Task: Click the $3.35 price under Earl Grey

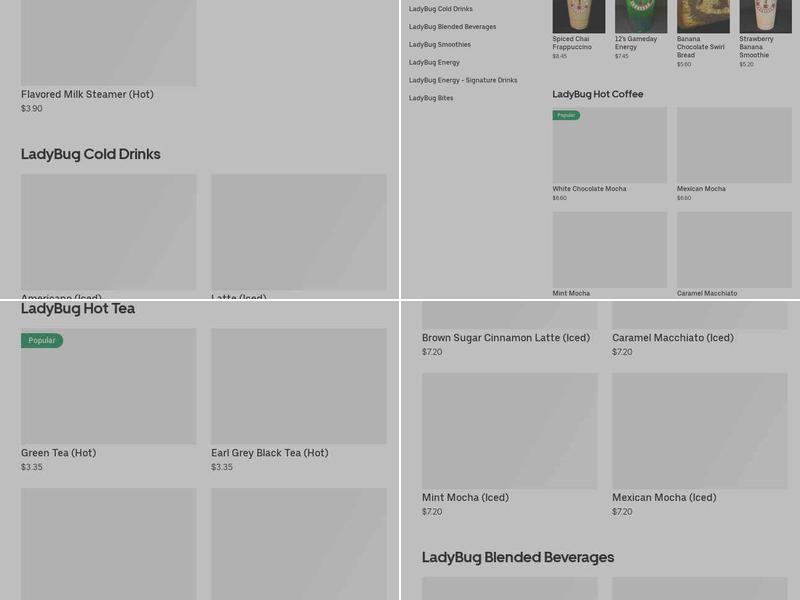Action: [222, 467]
